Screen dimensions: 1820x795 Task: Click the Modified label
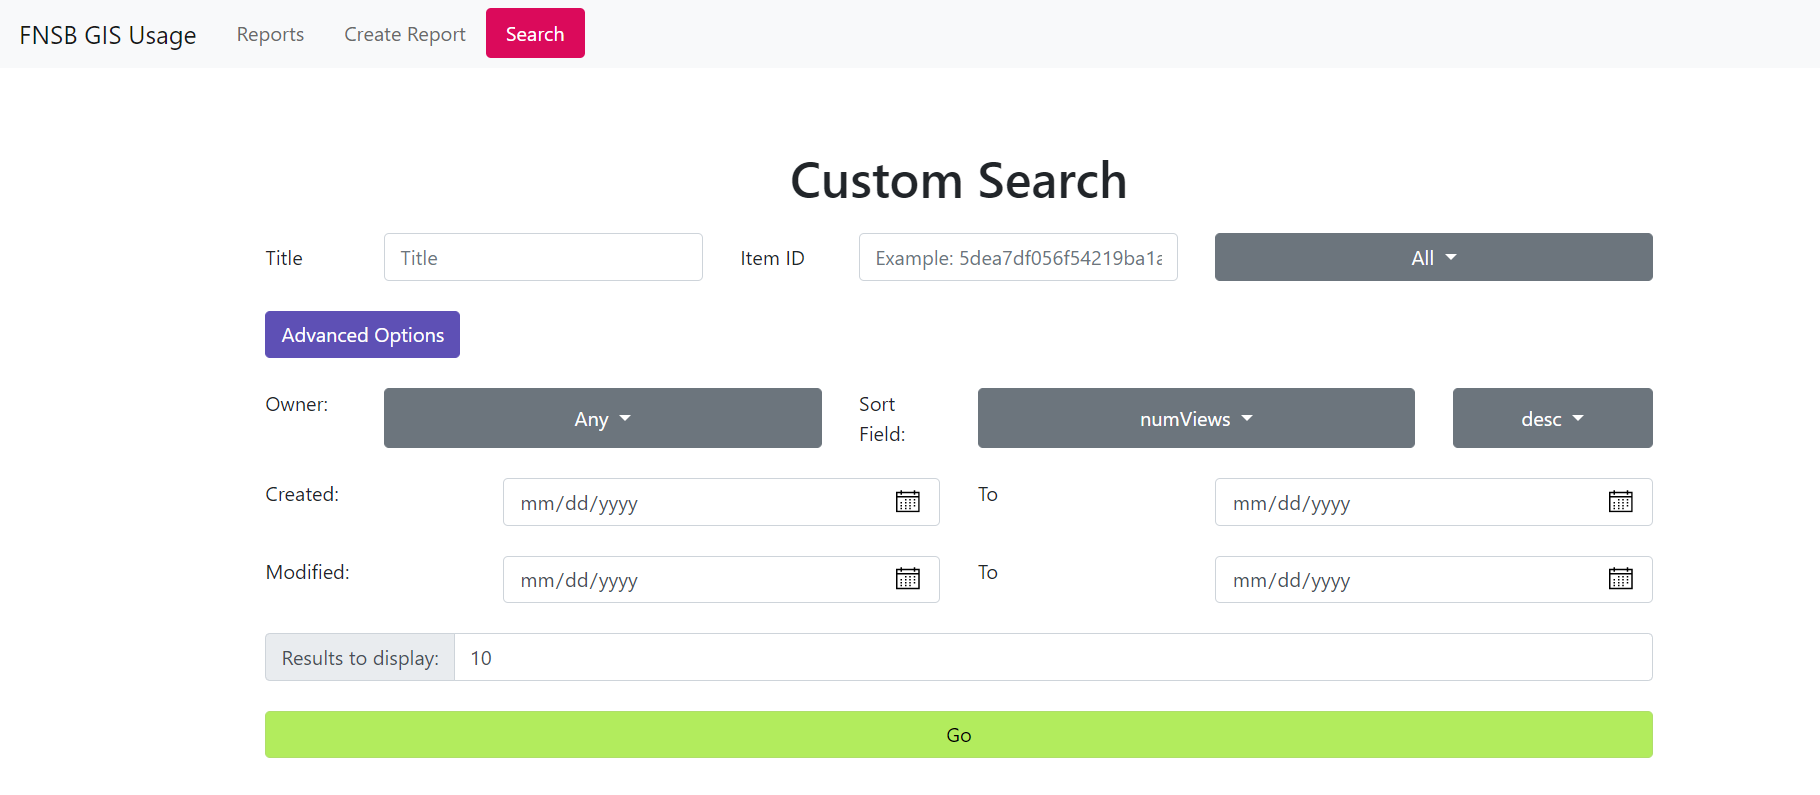click(x=307, y=572)
